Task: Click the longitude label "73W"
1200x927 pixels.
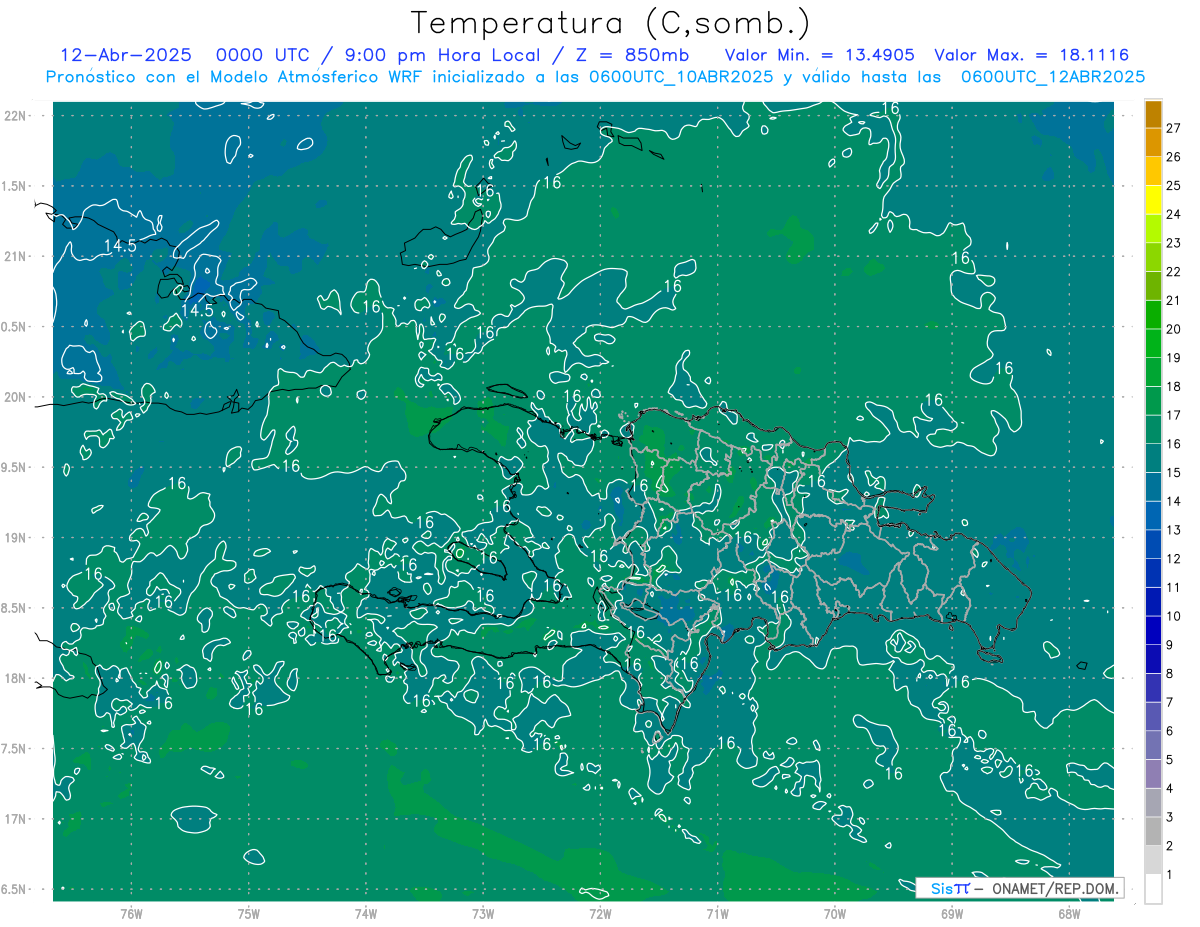Action: tap(483, 913)
